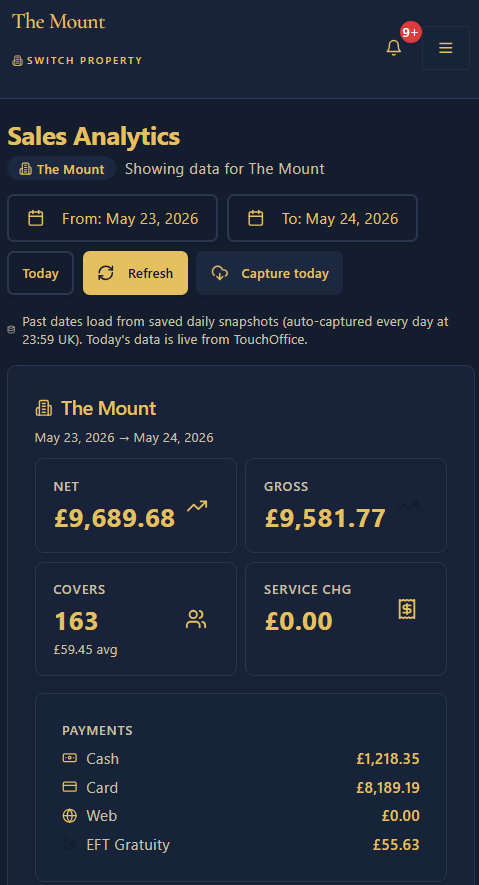Click the Today button
Viewport: 479px width, 885px height.
(x=41, y=273)
